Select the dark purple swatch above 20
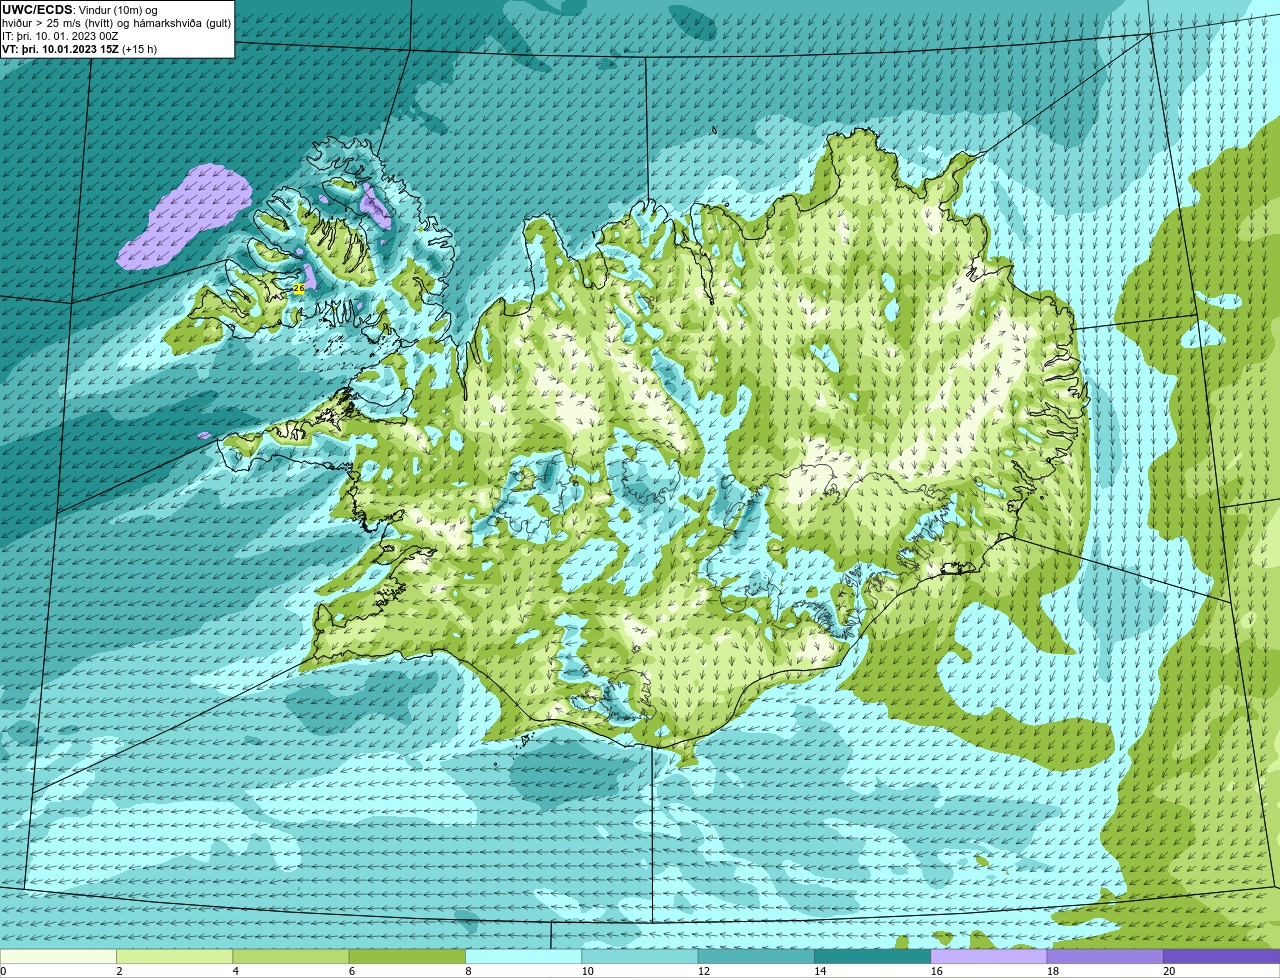Screen dimensions: 1280x978 pyautogui.click(x=1222, y=956)
